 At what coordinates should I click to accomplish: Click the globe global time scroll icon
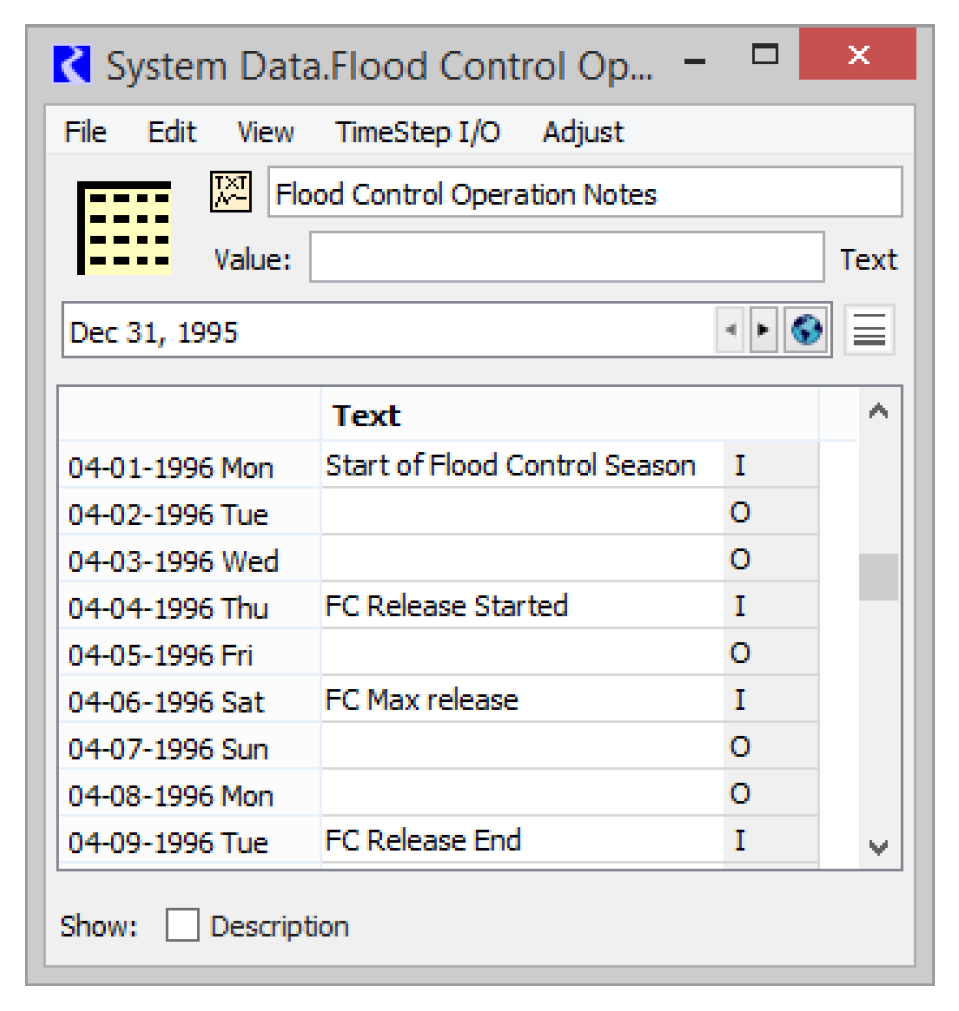tap(806, 331)
